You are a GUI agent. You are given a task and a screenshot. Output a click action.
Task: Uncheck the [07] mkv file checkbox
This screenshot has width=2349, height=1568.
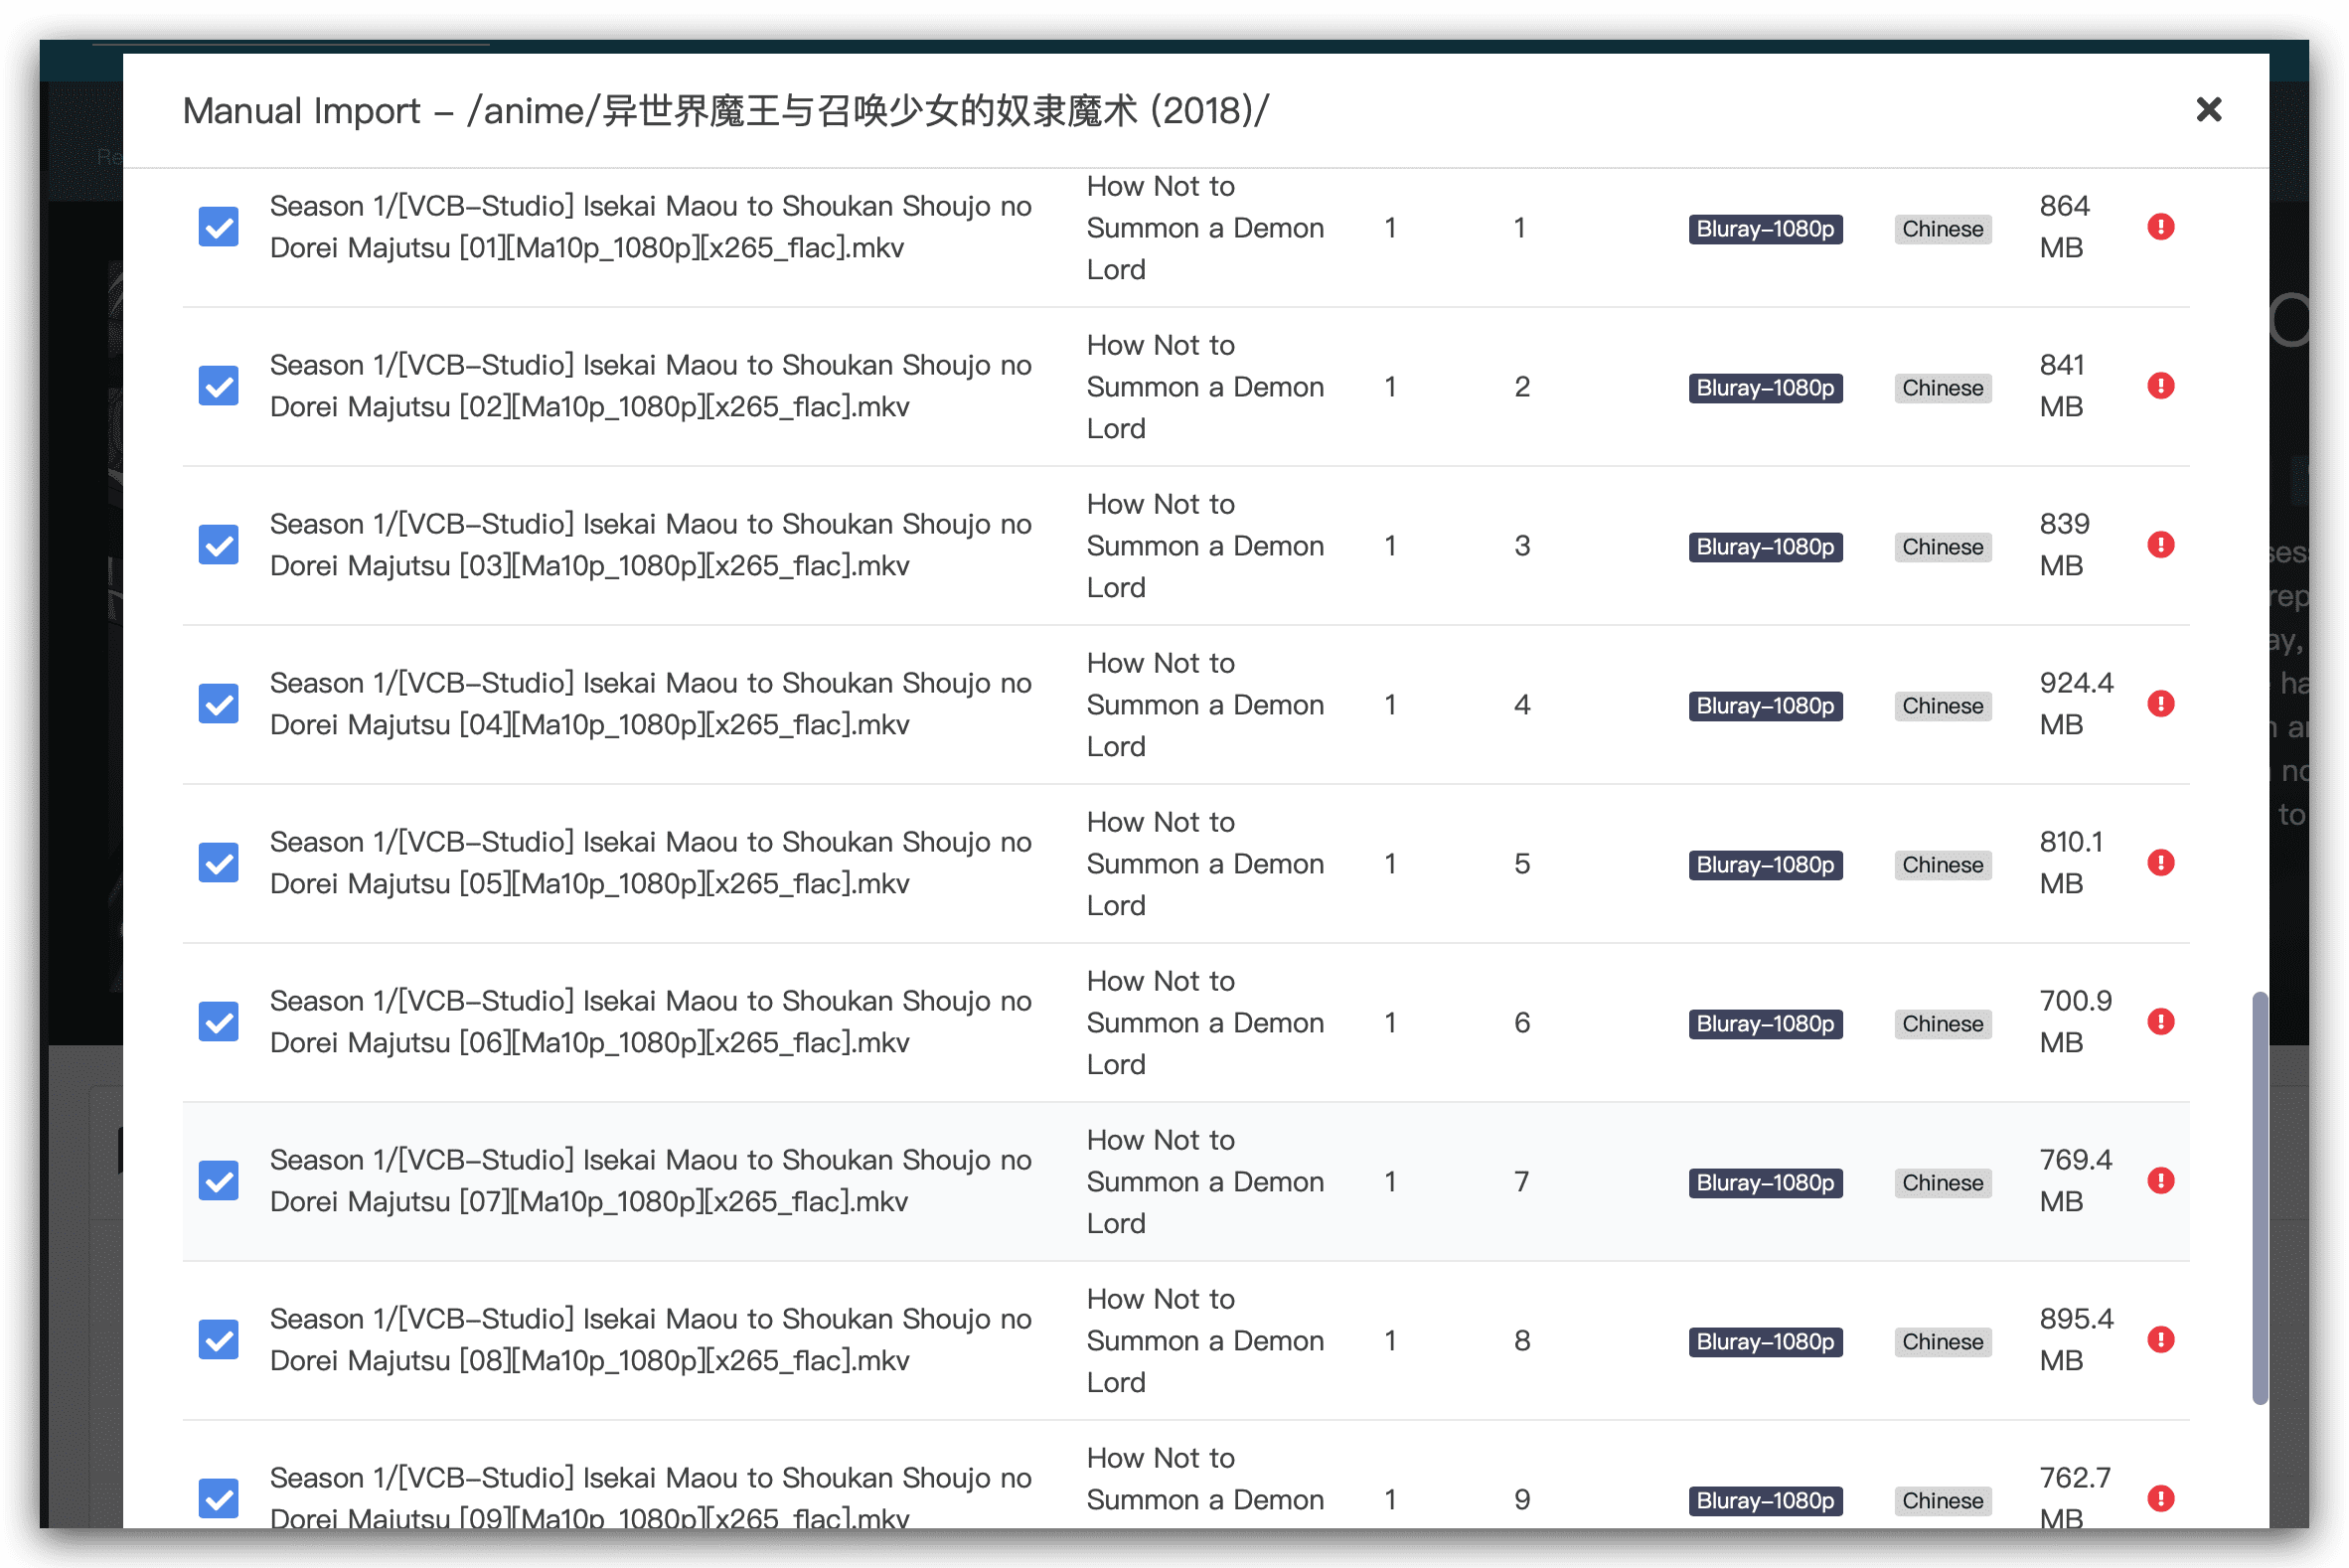point(218,1181)
